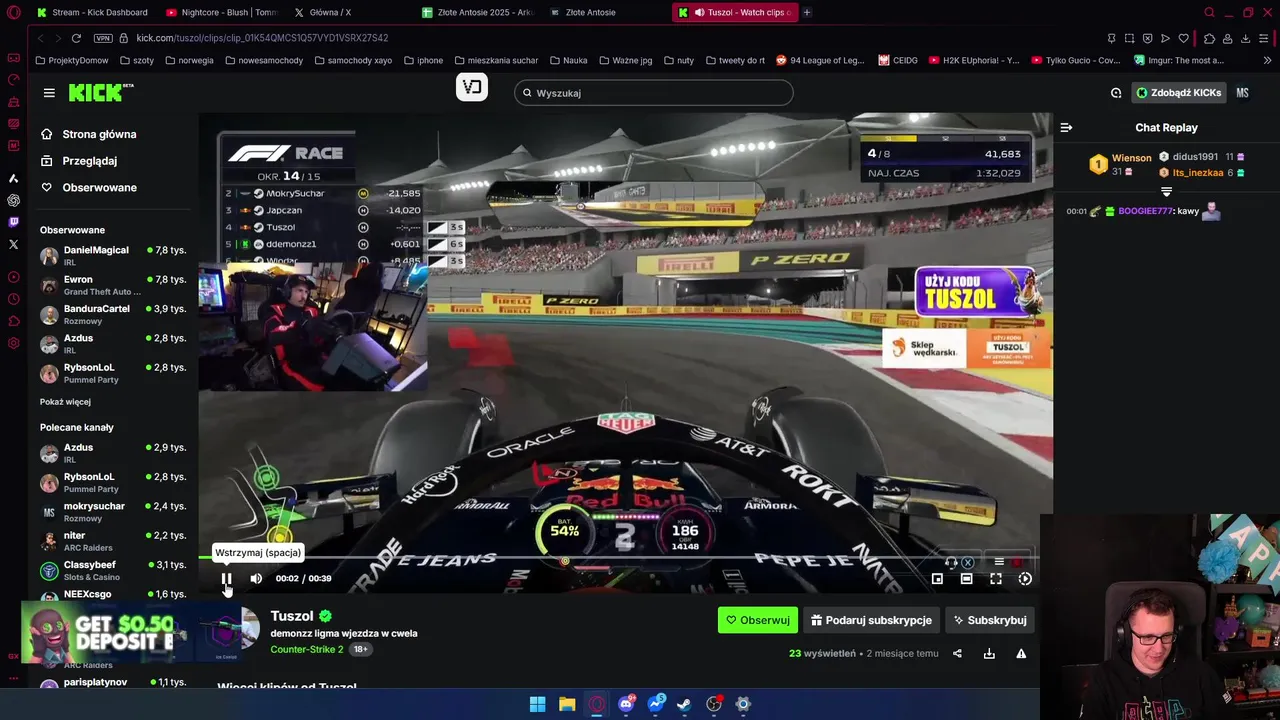1280x720 pixels.
Task: Open the Kick hamburger menu
Action: point(49,93)
